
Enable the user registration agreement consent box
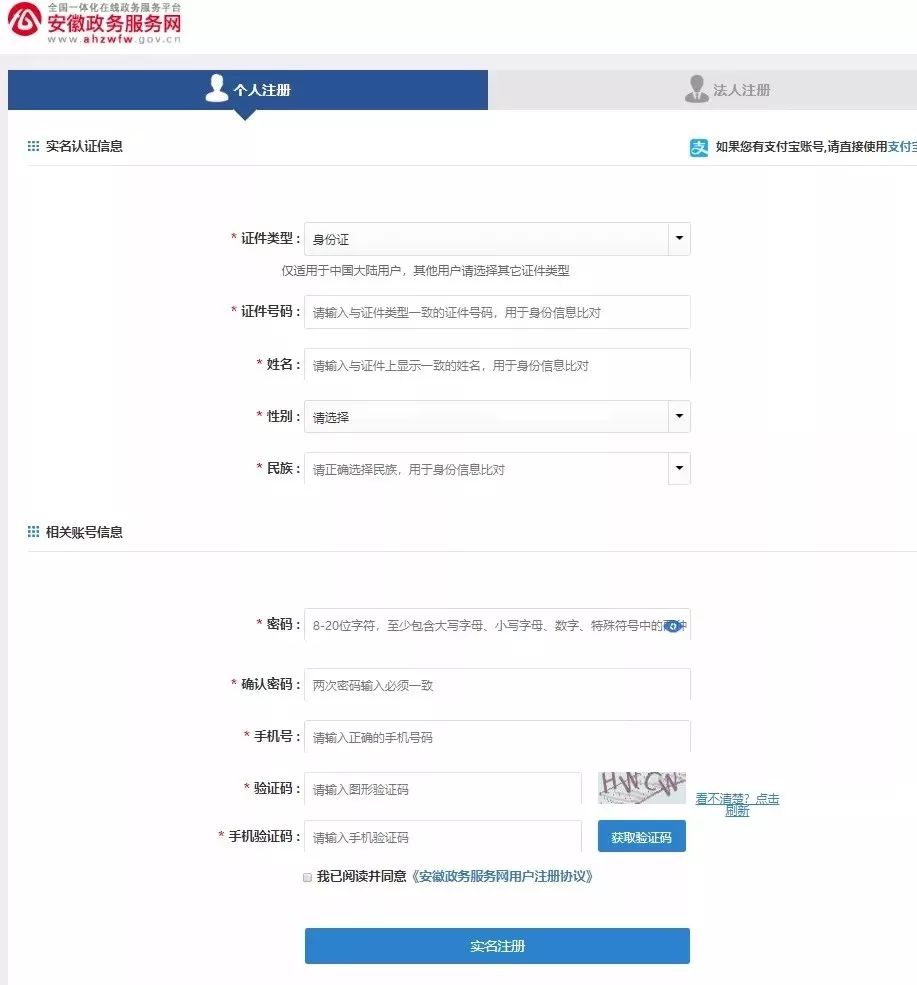(x=306, y=877)
